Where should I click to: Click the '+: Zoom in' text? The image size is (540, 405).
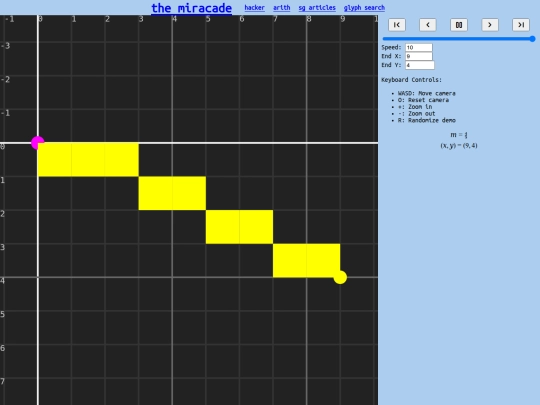415,107
